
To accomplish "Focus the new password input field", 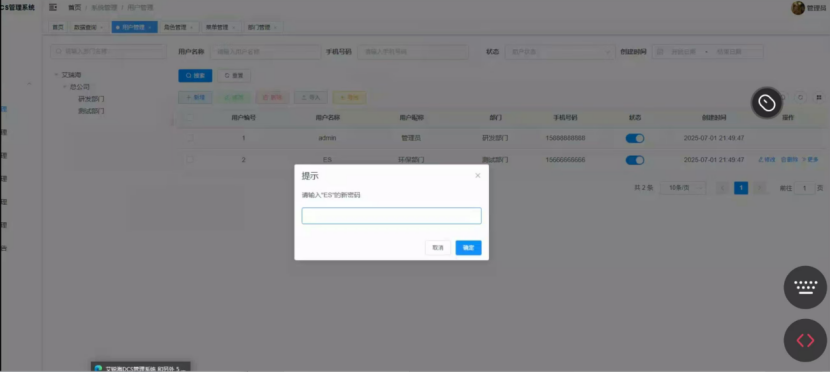I will pyautogui.click(x=391, y=216).
